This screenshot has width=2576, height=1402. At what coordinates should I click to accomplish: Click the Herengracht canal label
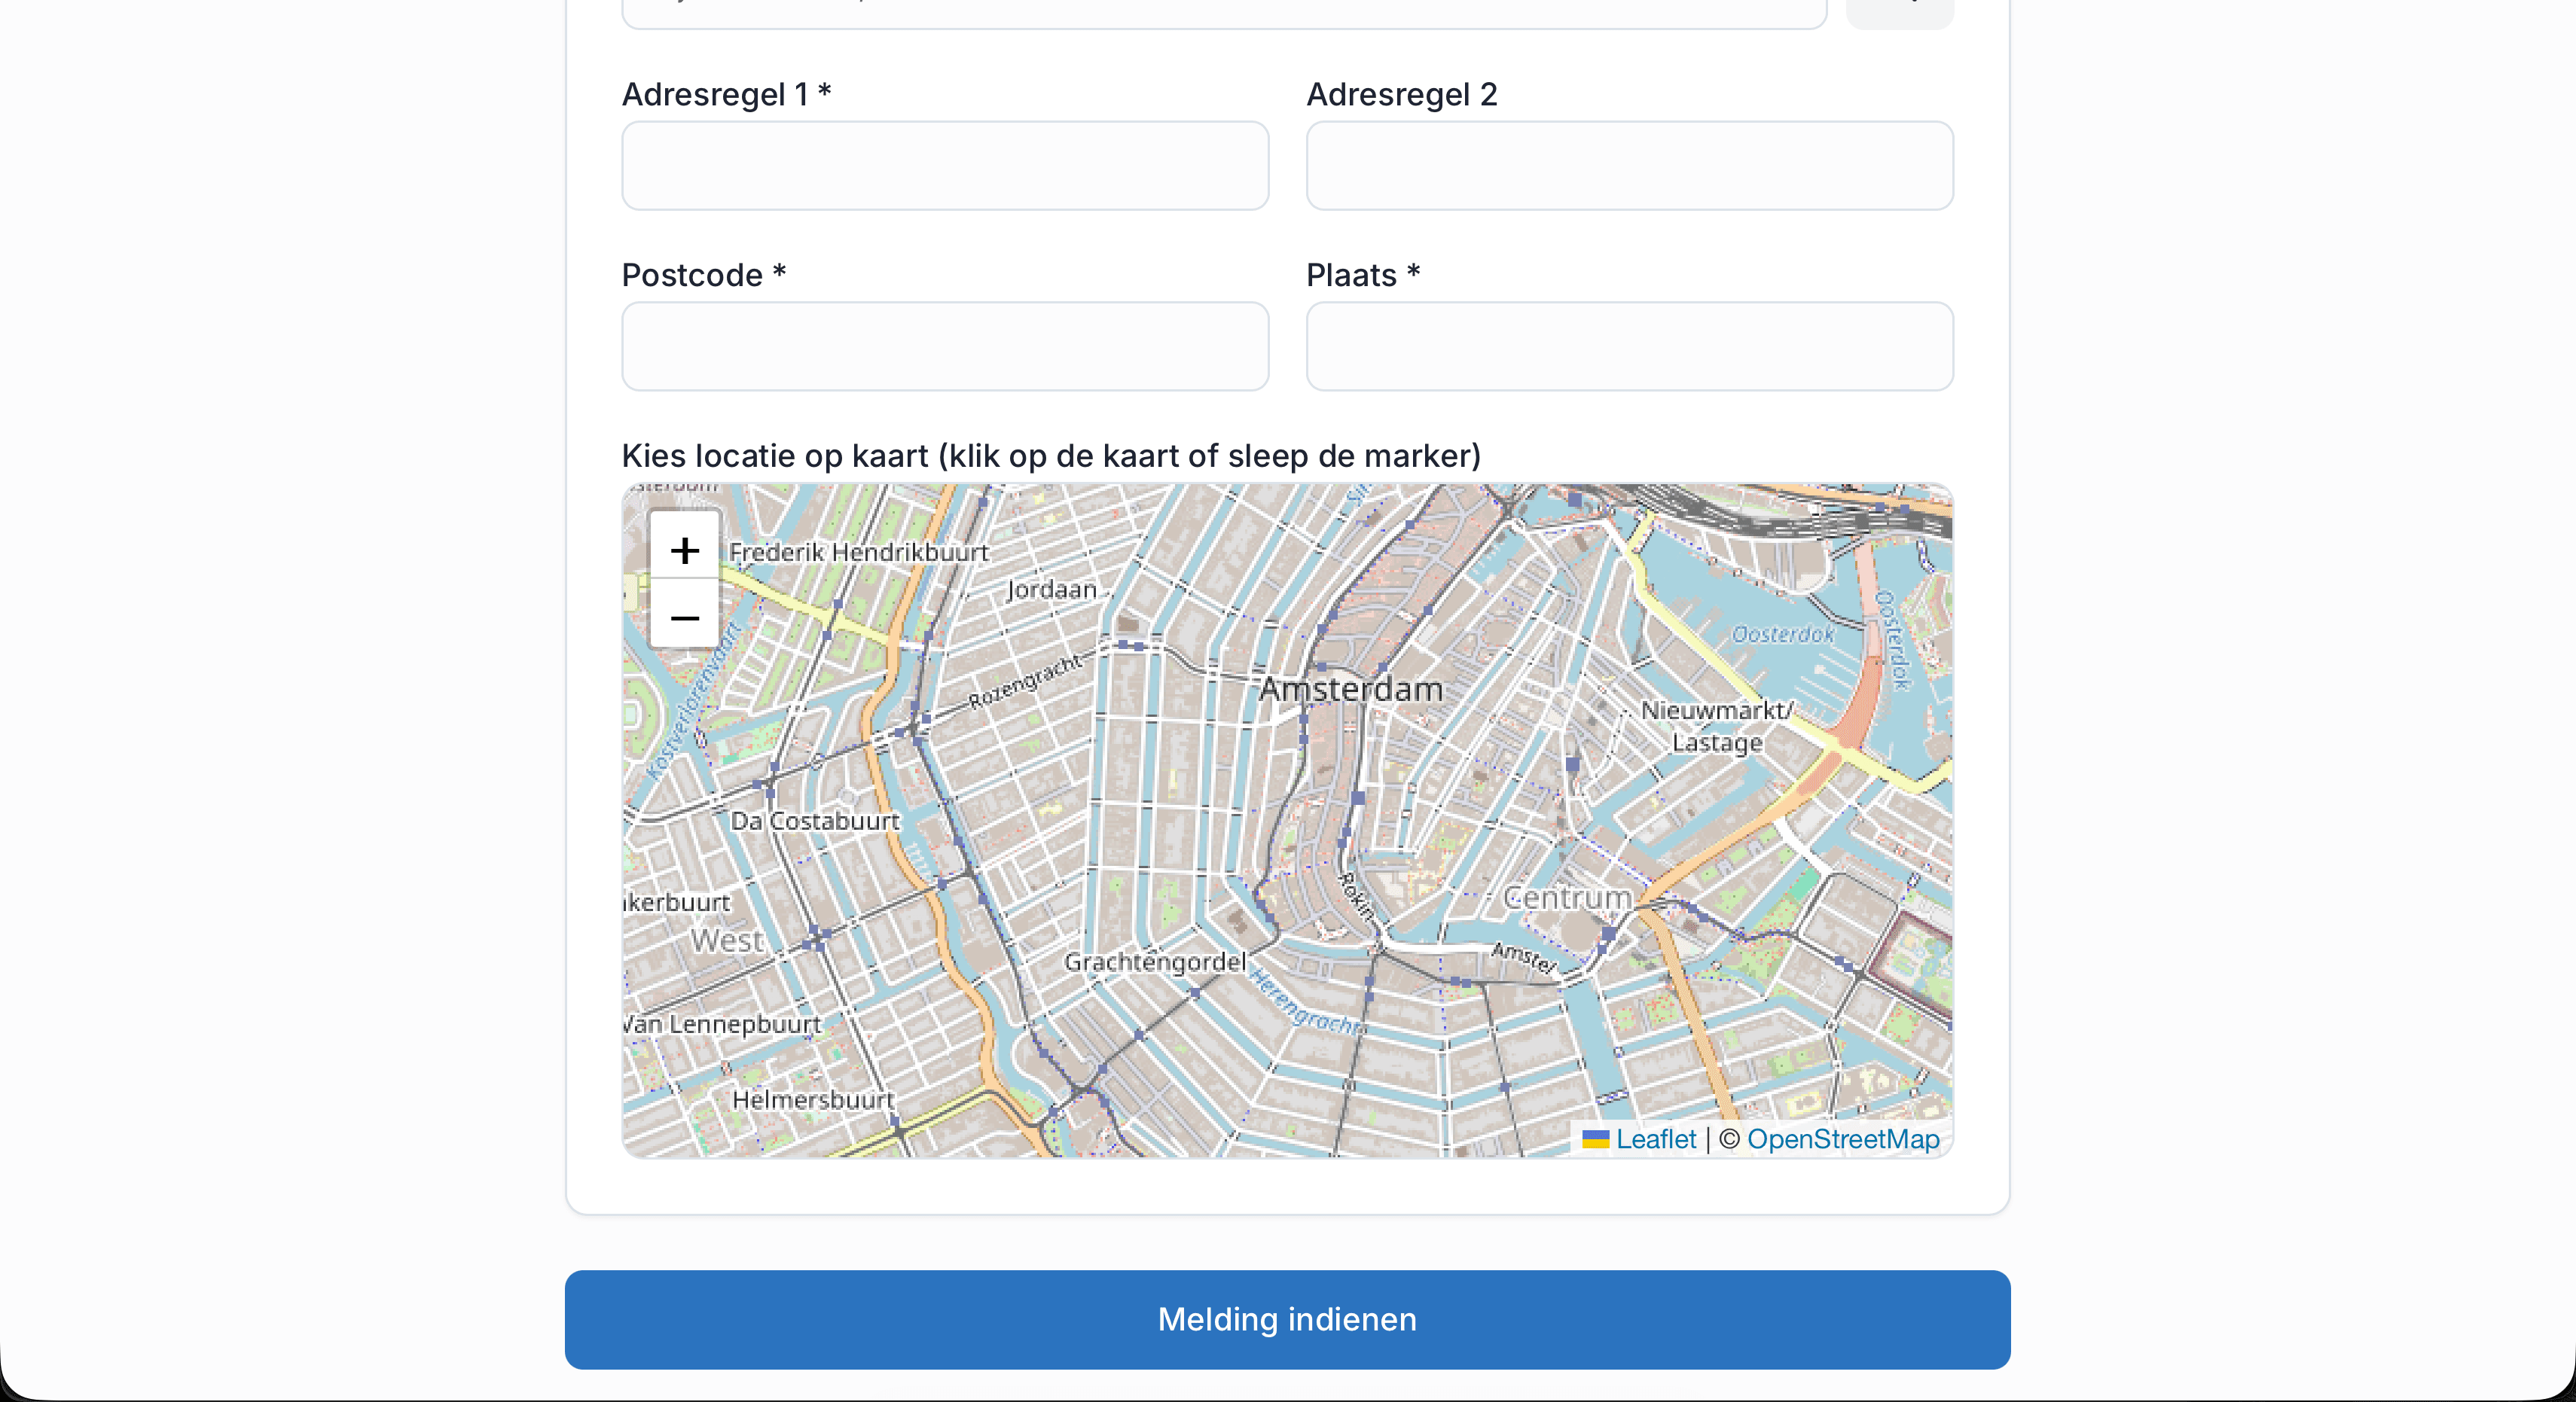click(x=1305, y=1002)
